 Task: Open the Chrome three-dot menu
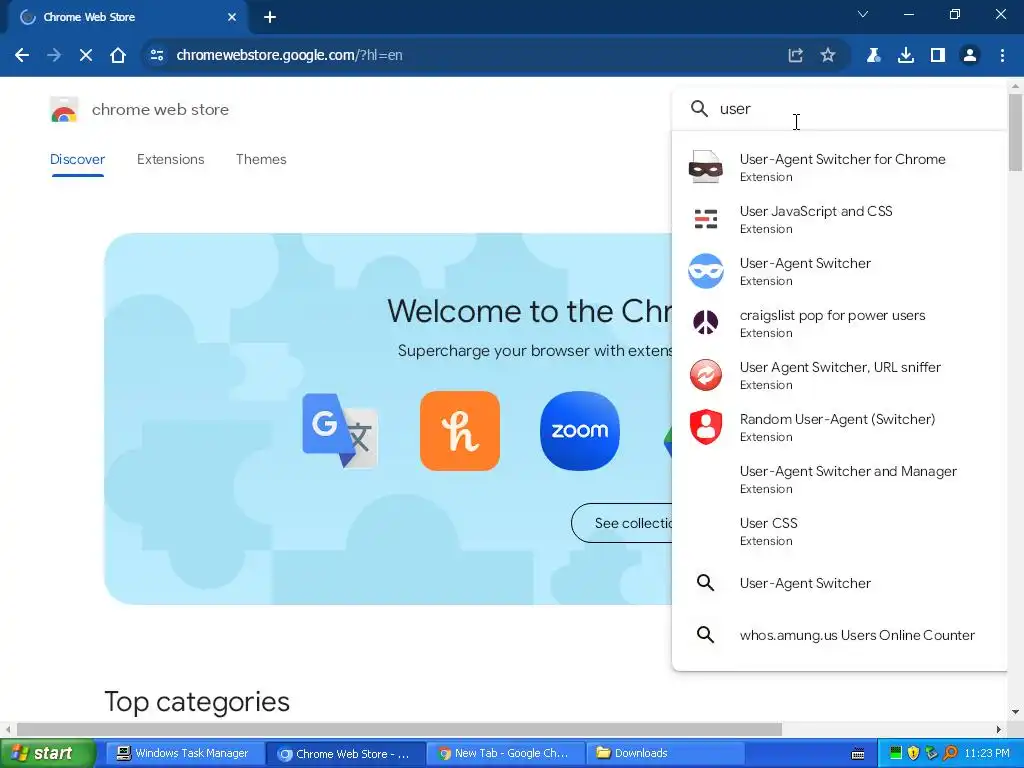[x=1002, y=56]
